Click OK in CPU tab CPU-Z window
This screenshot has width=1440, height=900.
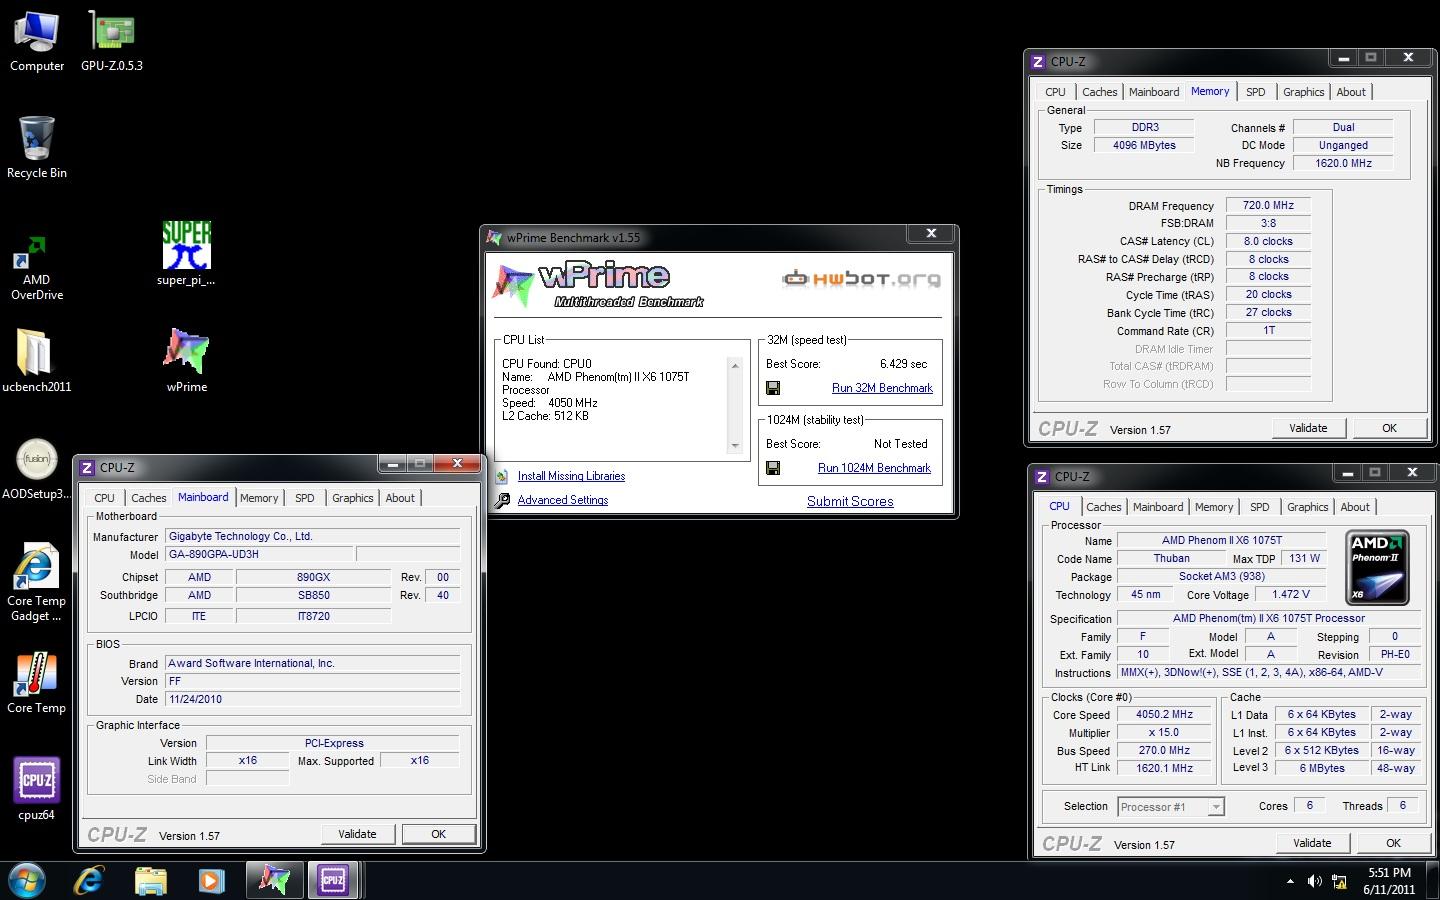coord(1393,843)
